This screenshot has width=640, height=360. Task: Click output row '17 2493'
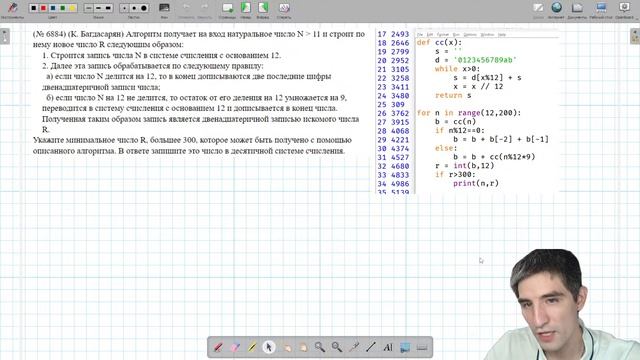393,34
